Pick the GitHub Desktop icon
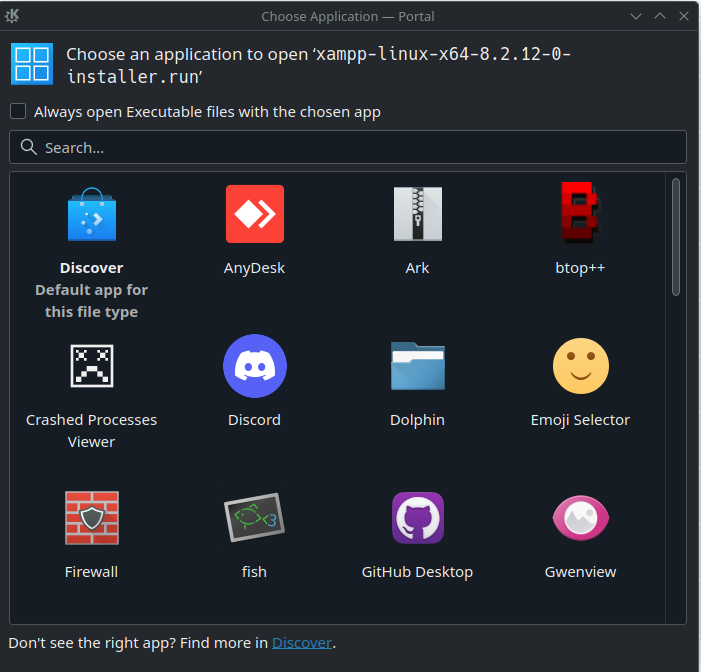The image size is (701, 672). pos(418,518)
